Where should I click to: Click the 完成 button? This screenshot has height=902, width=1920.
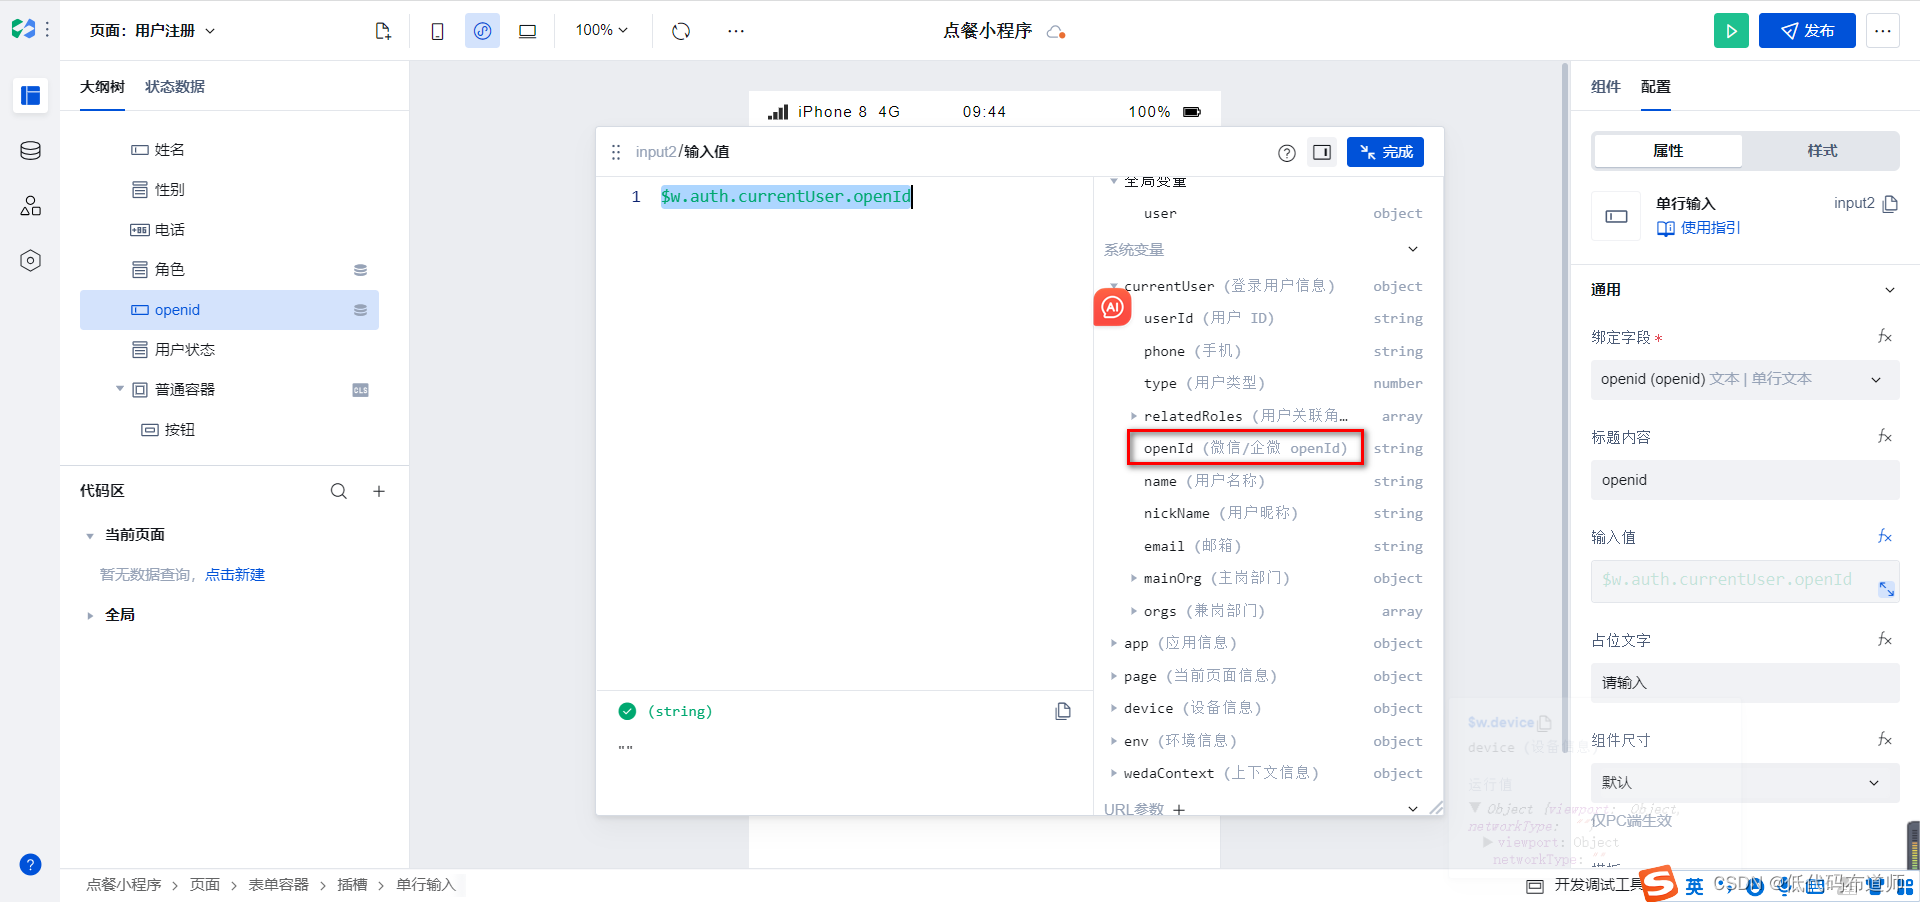coord(1385,152)
